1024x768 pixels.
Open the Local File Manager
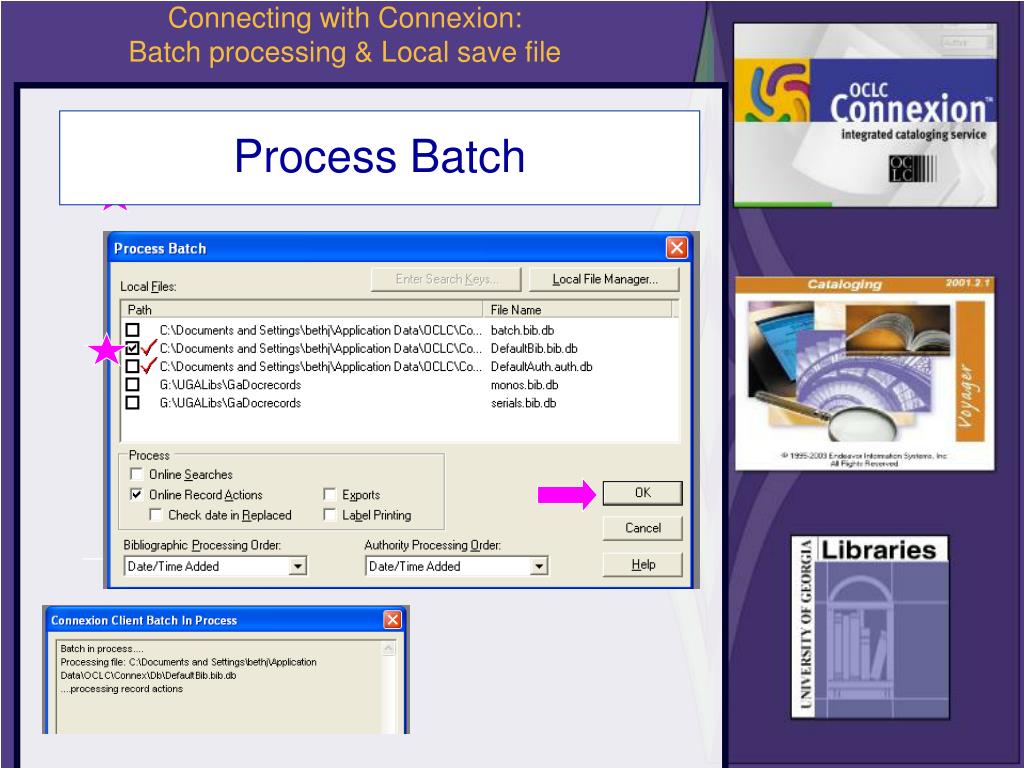tap(605, 280)
